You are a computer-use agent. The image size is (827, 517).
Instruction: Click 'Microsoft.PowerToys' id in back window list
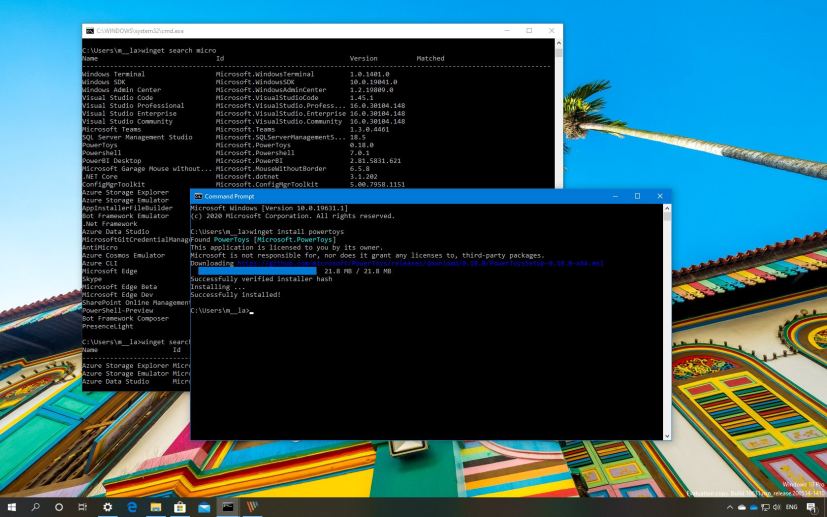253,145
